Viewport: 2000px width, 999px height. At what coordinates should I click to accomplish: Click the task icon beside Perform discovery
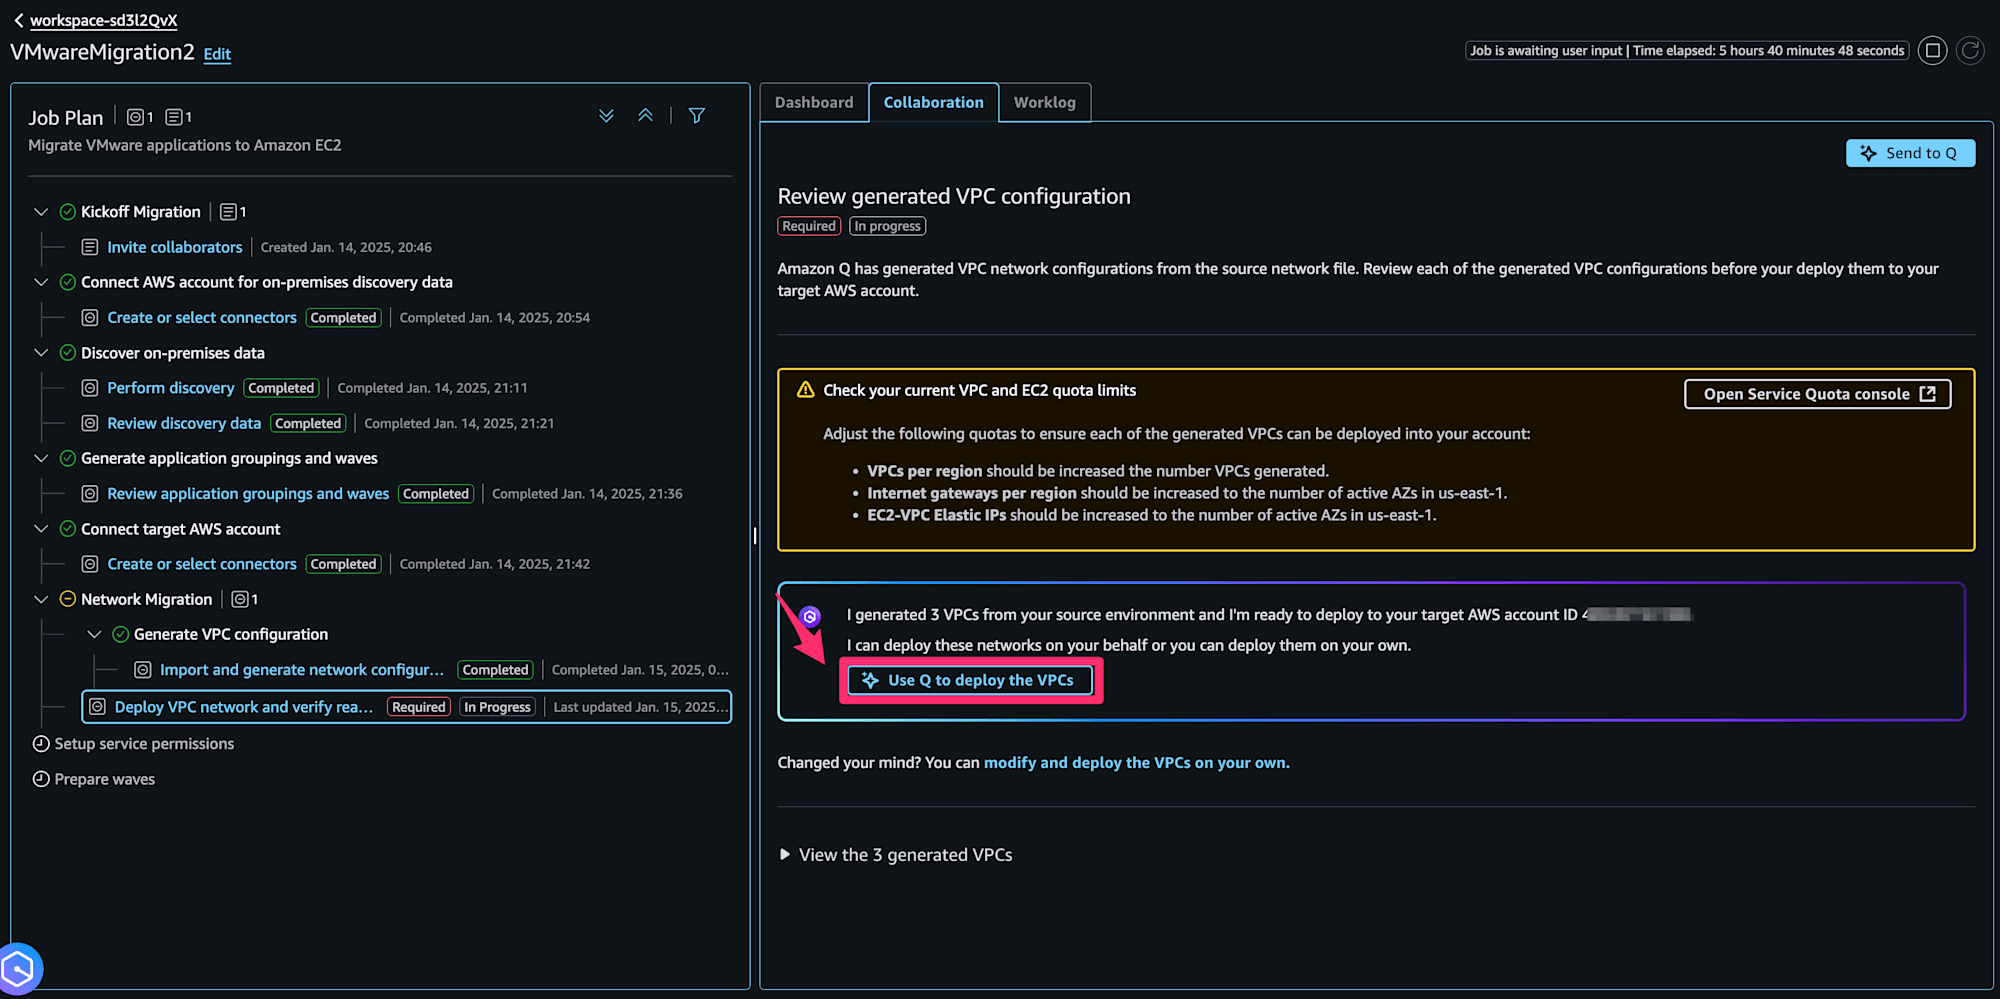[90, 388]
